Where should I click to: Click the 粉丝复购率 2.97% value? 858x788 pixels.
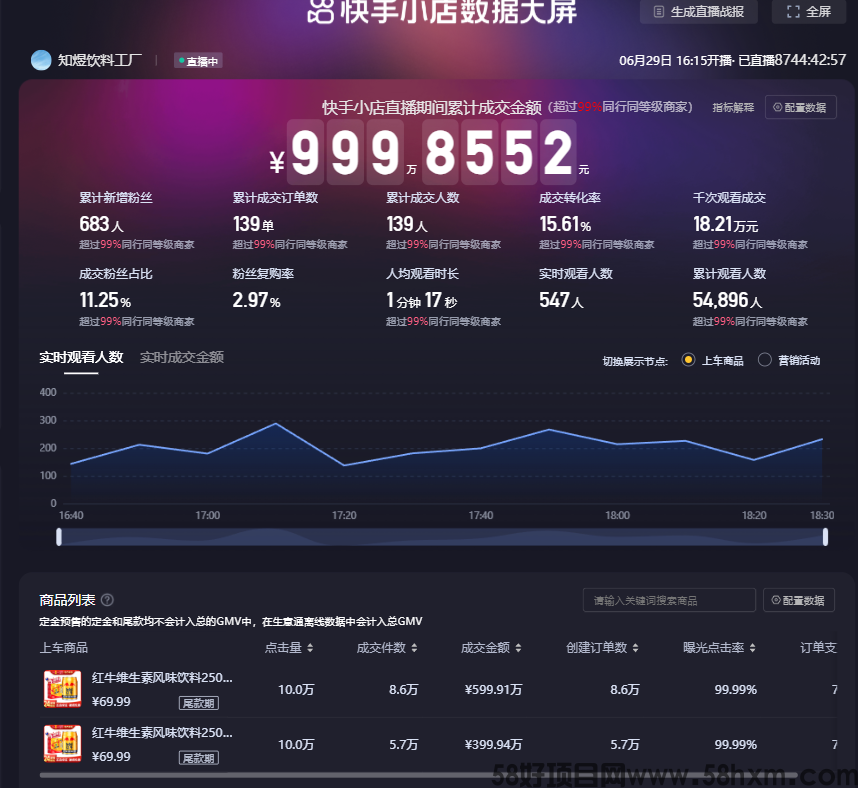(x=256, y=300)
